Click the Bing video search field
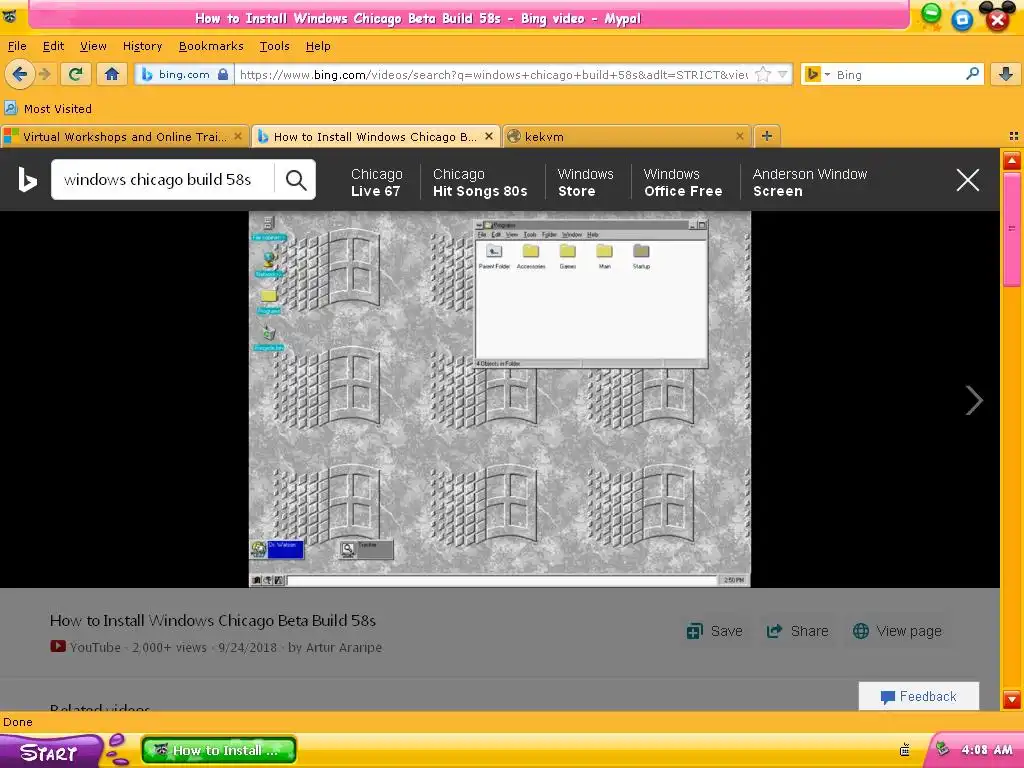This screenshot has height=768, width=1024. click(x=163, y=180)
